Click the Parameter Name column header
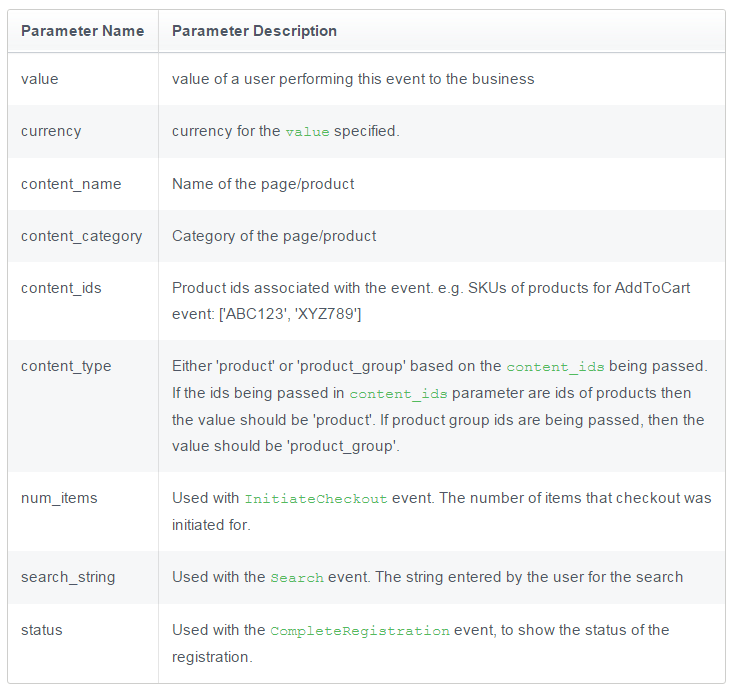Screen dimensions: 734x693 (82, 31)
